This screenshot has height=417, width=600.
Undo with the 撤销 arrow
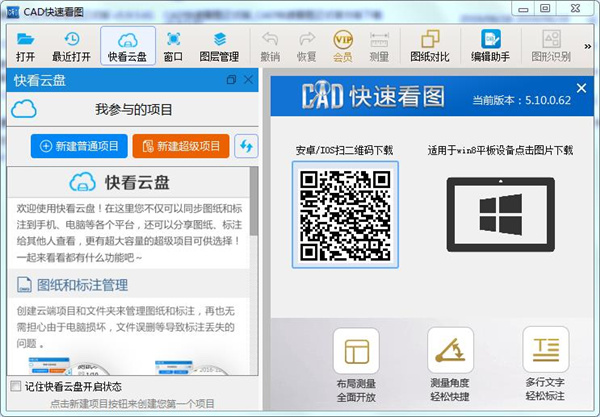coord(270,46)
